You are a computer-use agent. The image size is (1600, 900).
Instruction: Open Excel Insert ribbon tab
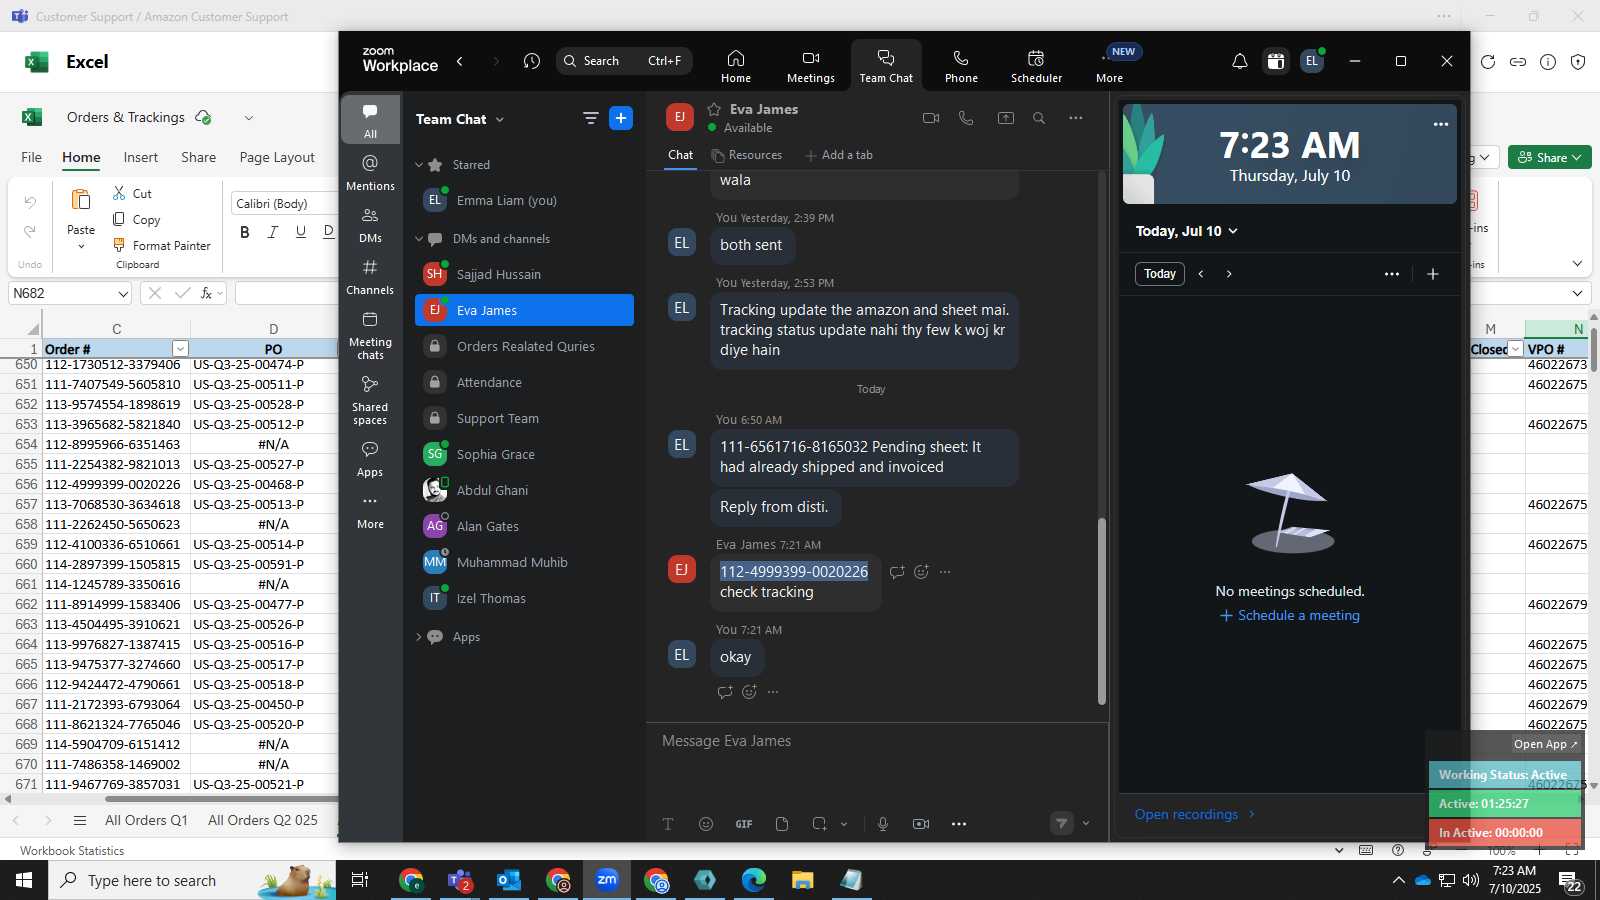(x=141, y=157)
